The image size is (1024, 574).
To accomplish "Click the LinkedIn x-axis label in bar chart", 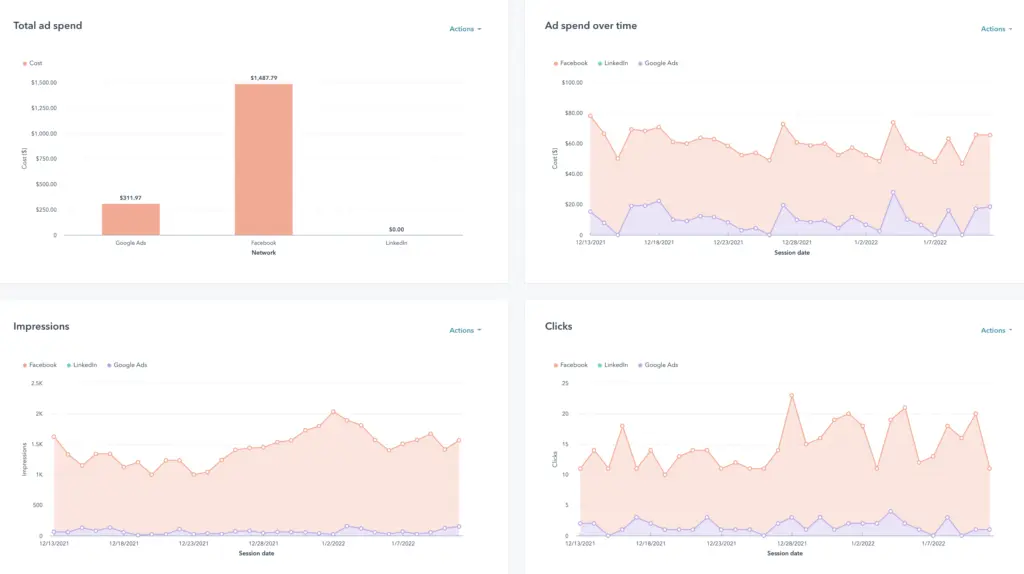I will click(396, 243).
